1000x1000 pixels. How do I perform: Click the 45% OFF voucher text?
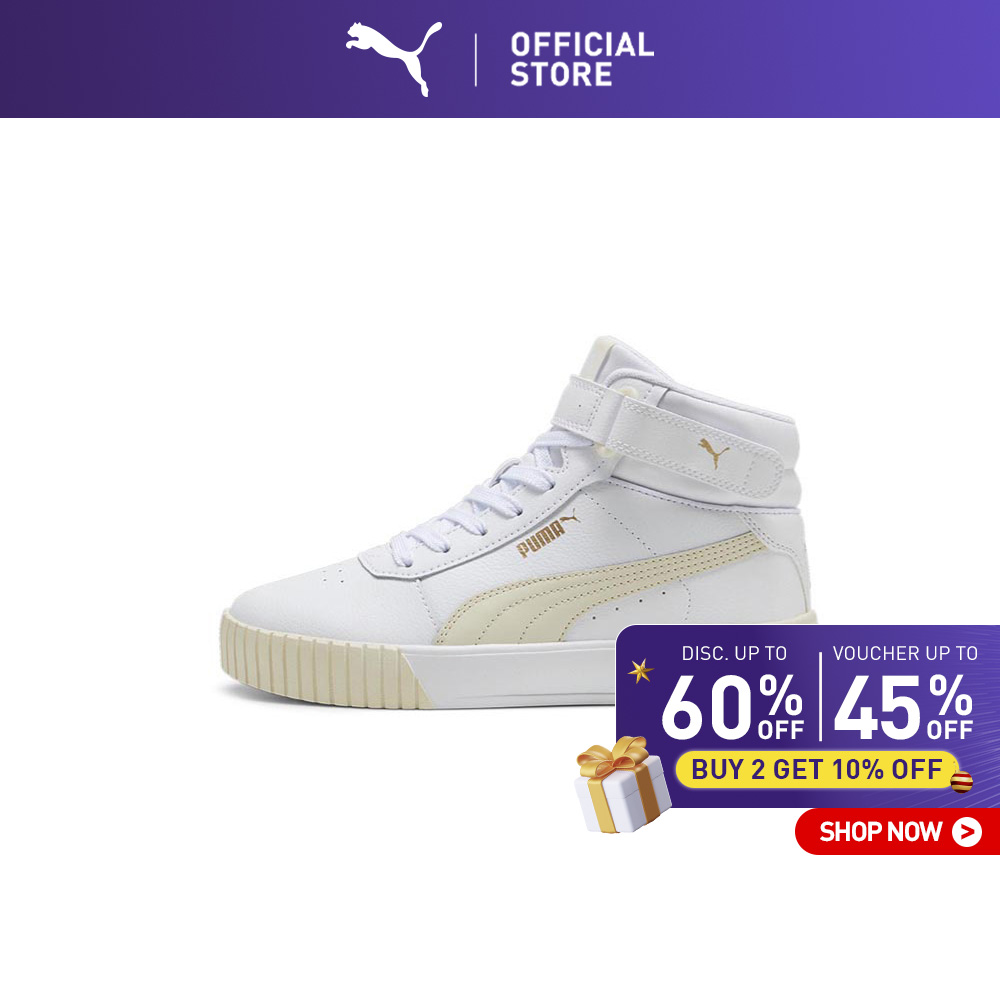tap(903, 707)
